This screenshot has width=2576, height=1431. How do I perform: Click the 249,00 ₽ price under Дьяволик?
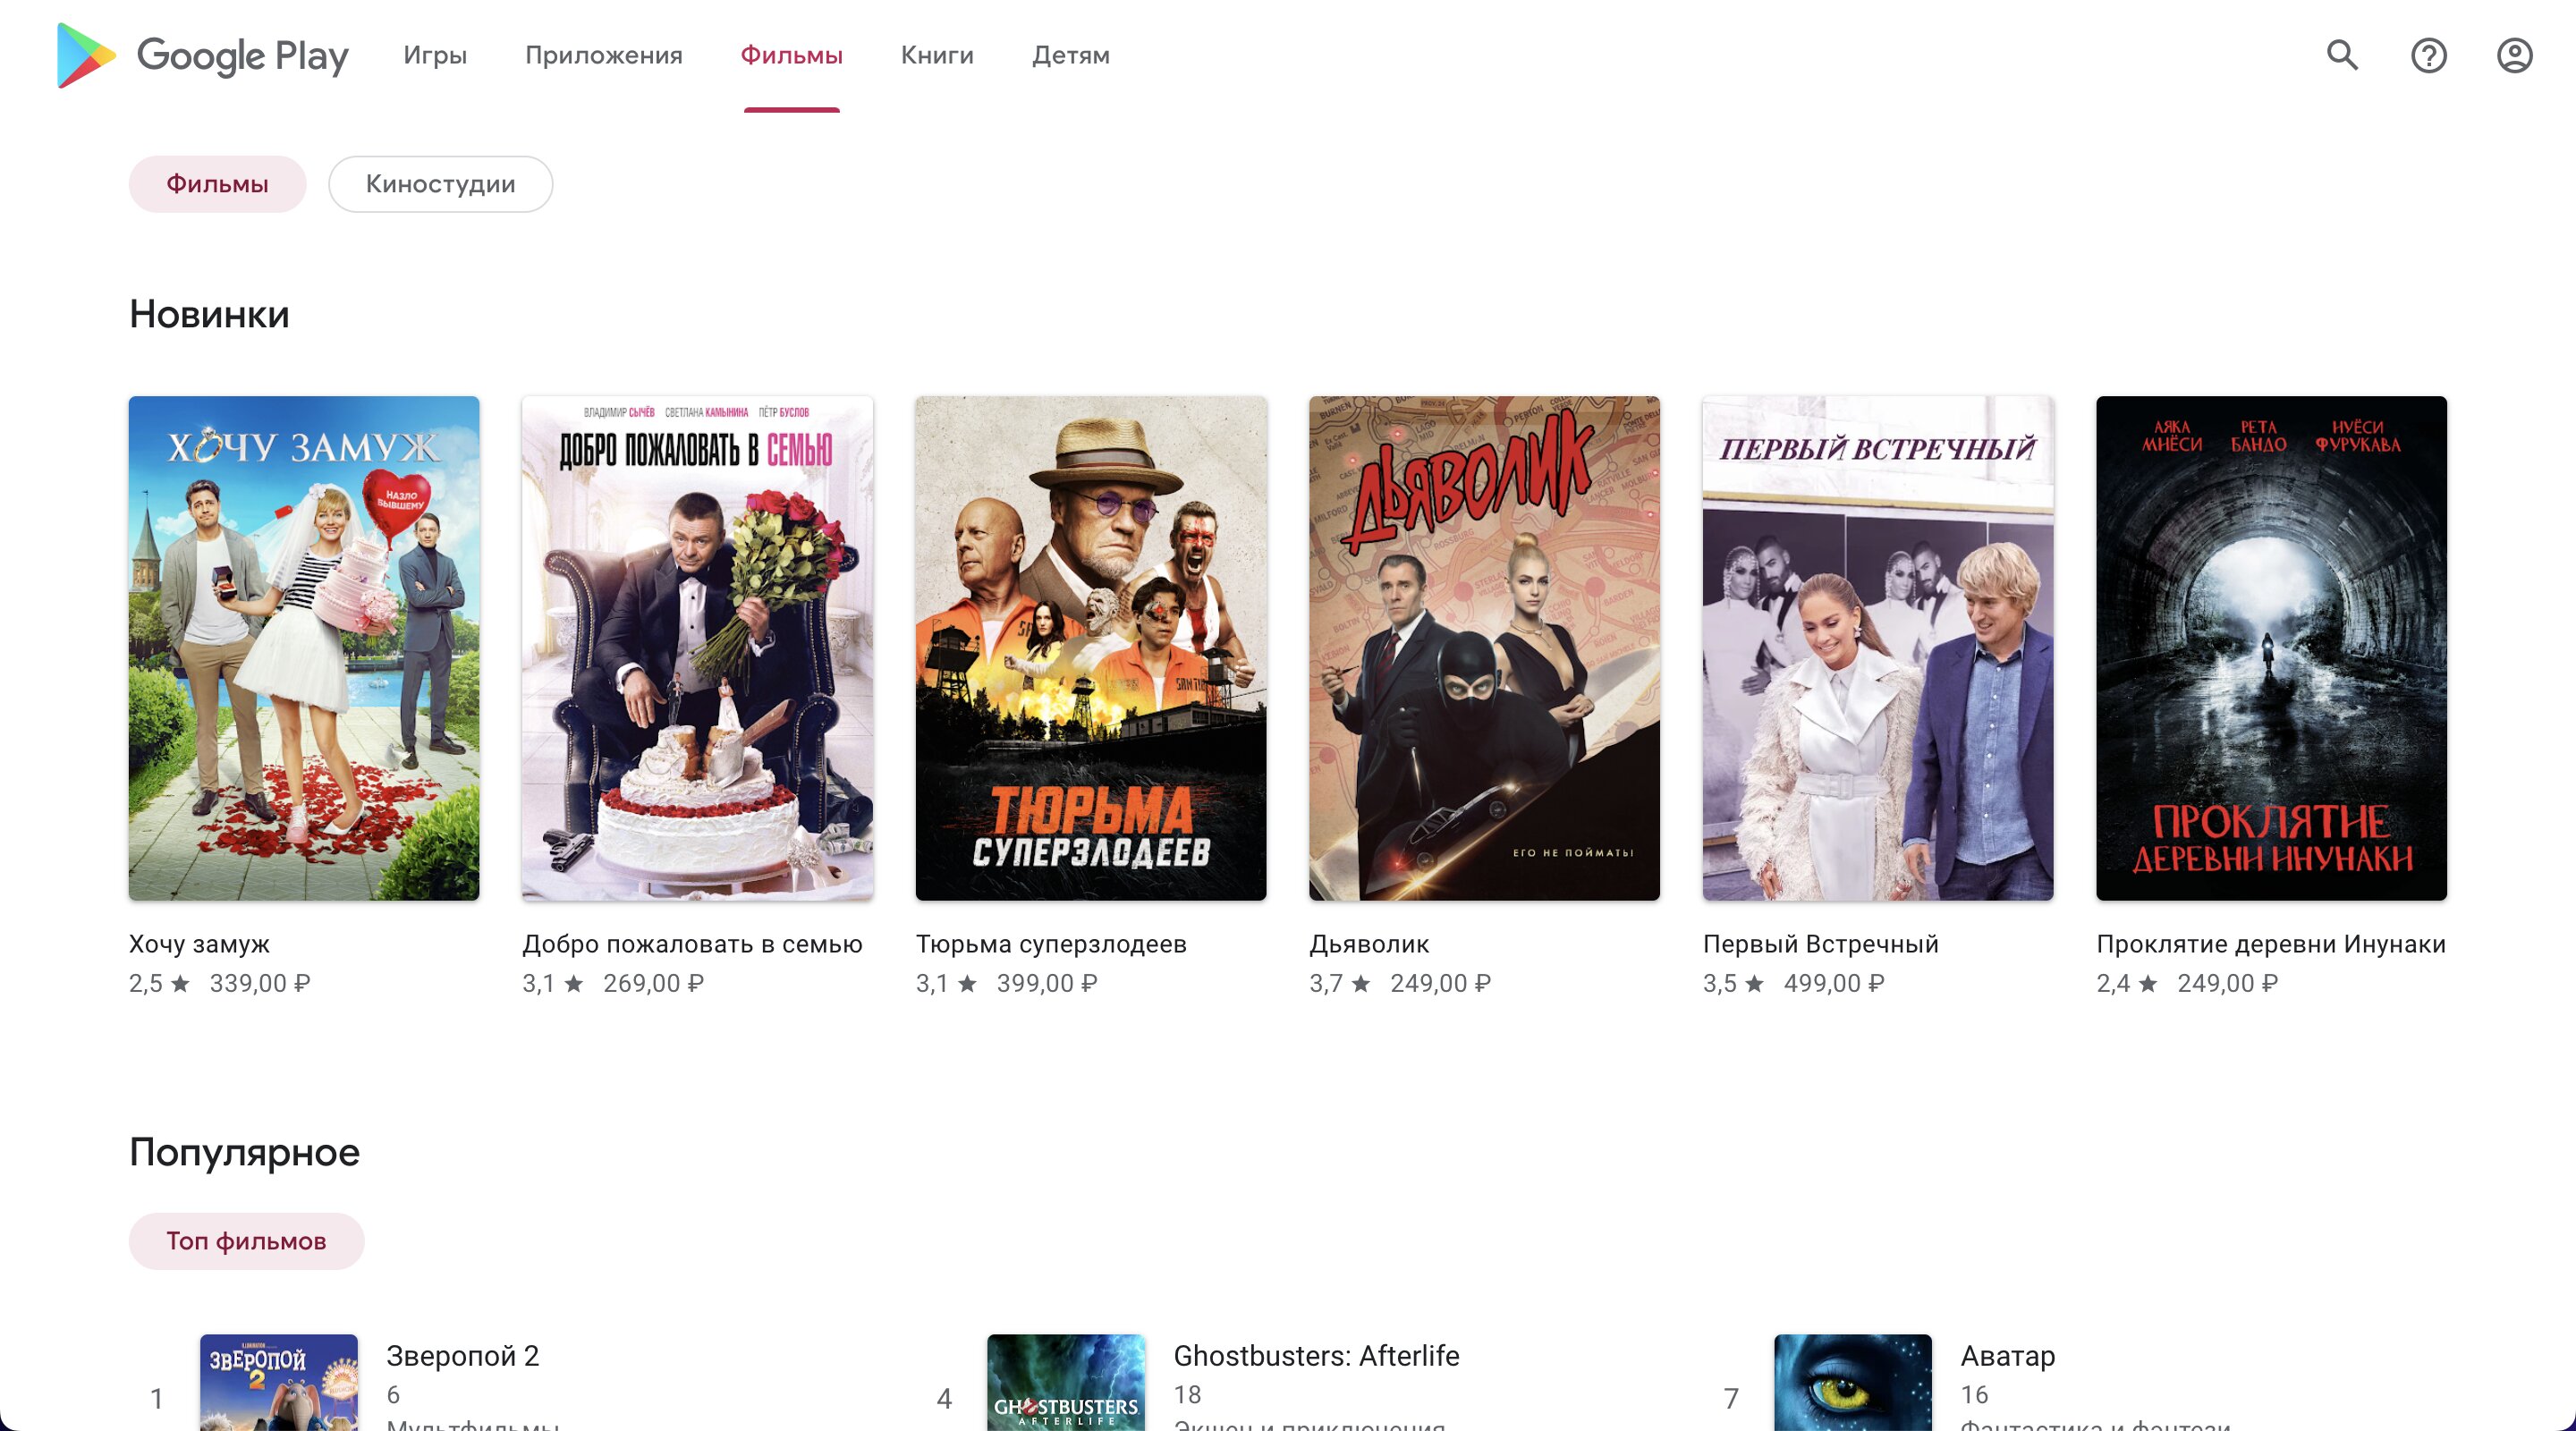tap(1440, 983)
